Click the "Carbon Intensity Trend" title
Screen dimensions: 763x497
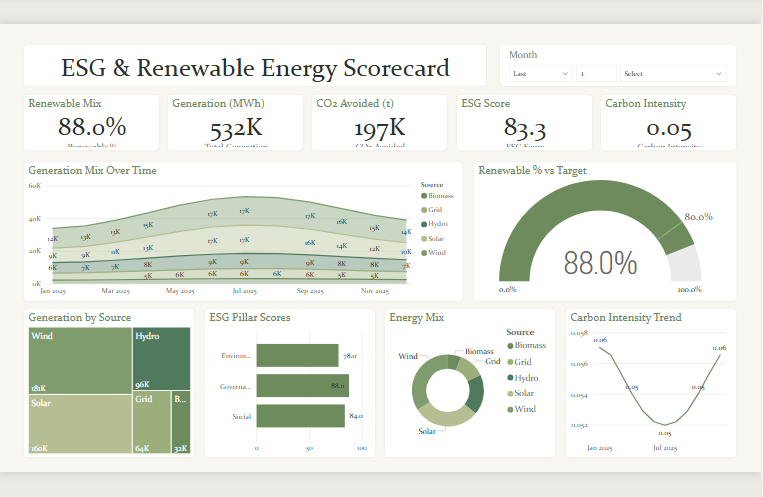[626, 317]
